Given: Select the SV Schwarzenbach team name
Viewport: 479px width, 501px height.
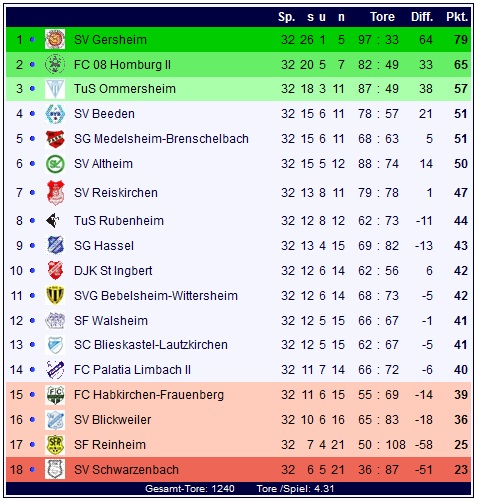Looking at the screenshot, I should coord(126,470).
